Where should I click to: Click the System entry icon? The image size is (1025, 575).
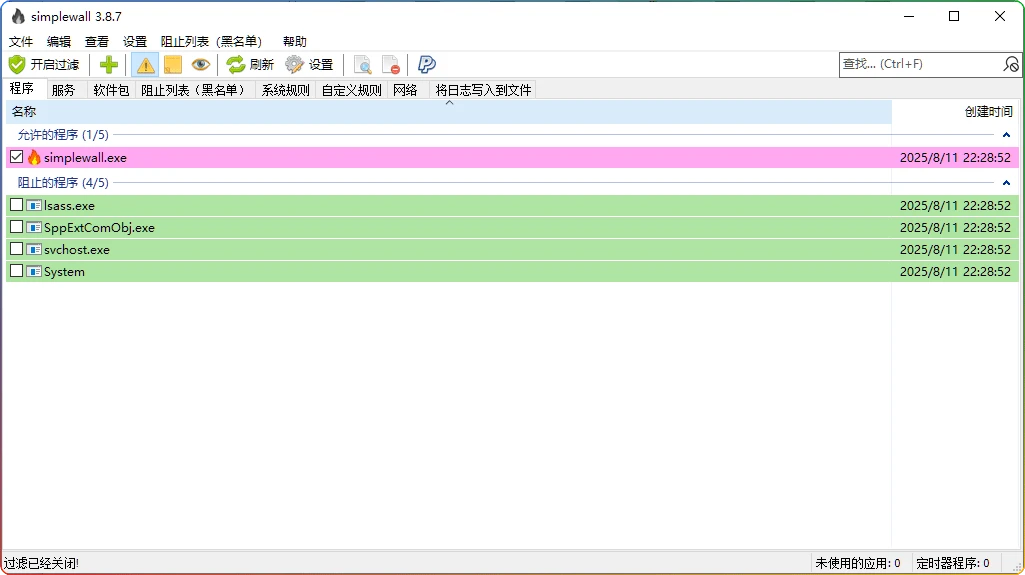(x=34, y=271)
